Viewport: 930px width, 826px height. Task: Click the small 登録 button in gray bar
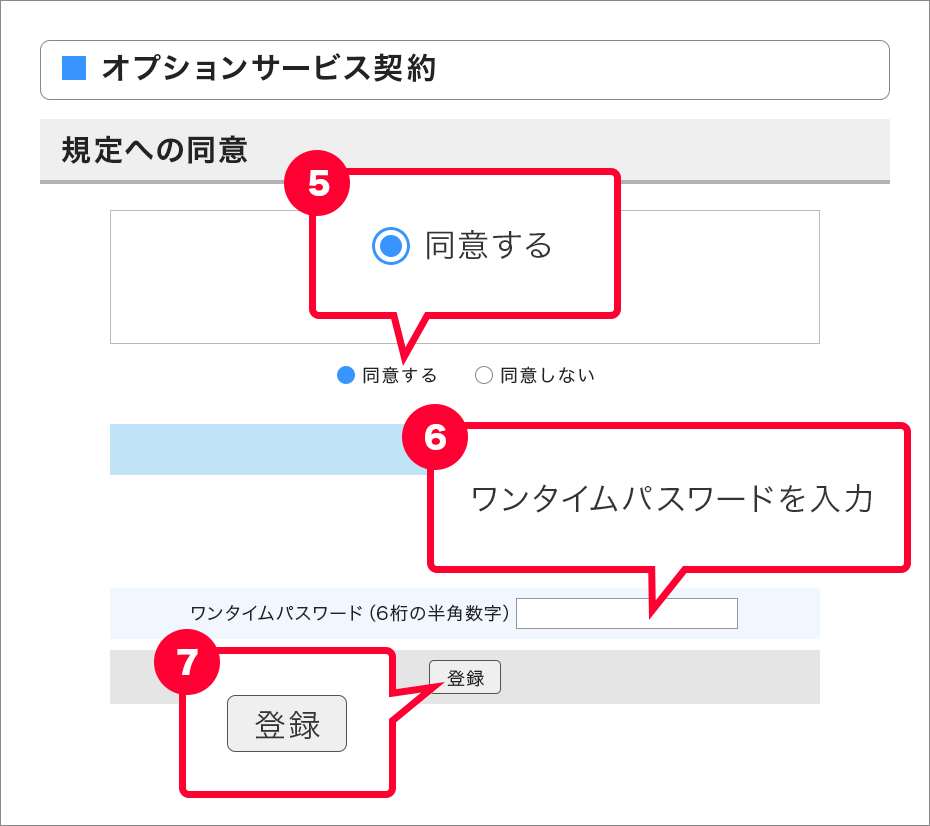click(x=465, y=677)
